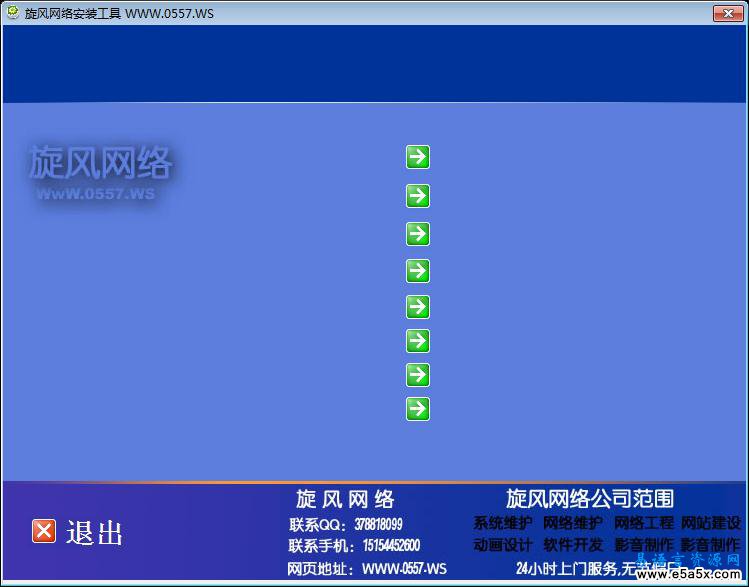Click the first green arrow icon
The height and width of the screenshot is (587, 749).
tap(417, 157)
